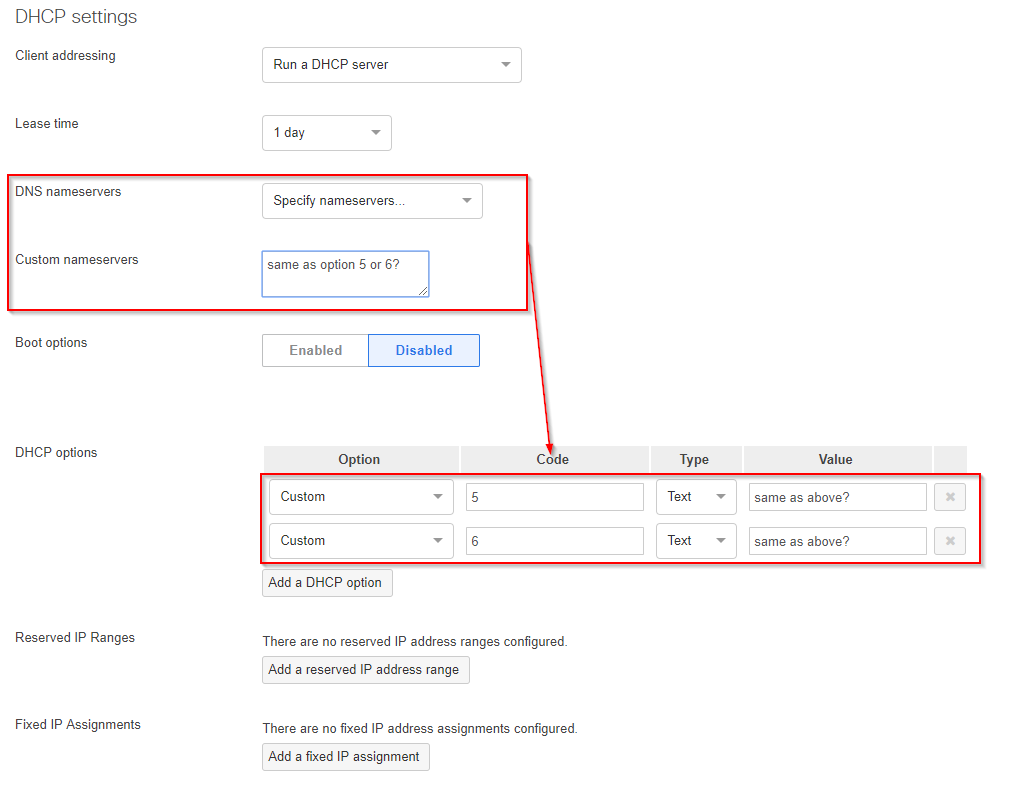
Task: Click the Value field in first option row
Action: click(837, 497)
